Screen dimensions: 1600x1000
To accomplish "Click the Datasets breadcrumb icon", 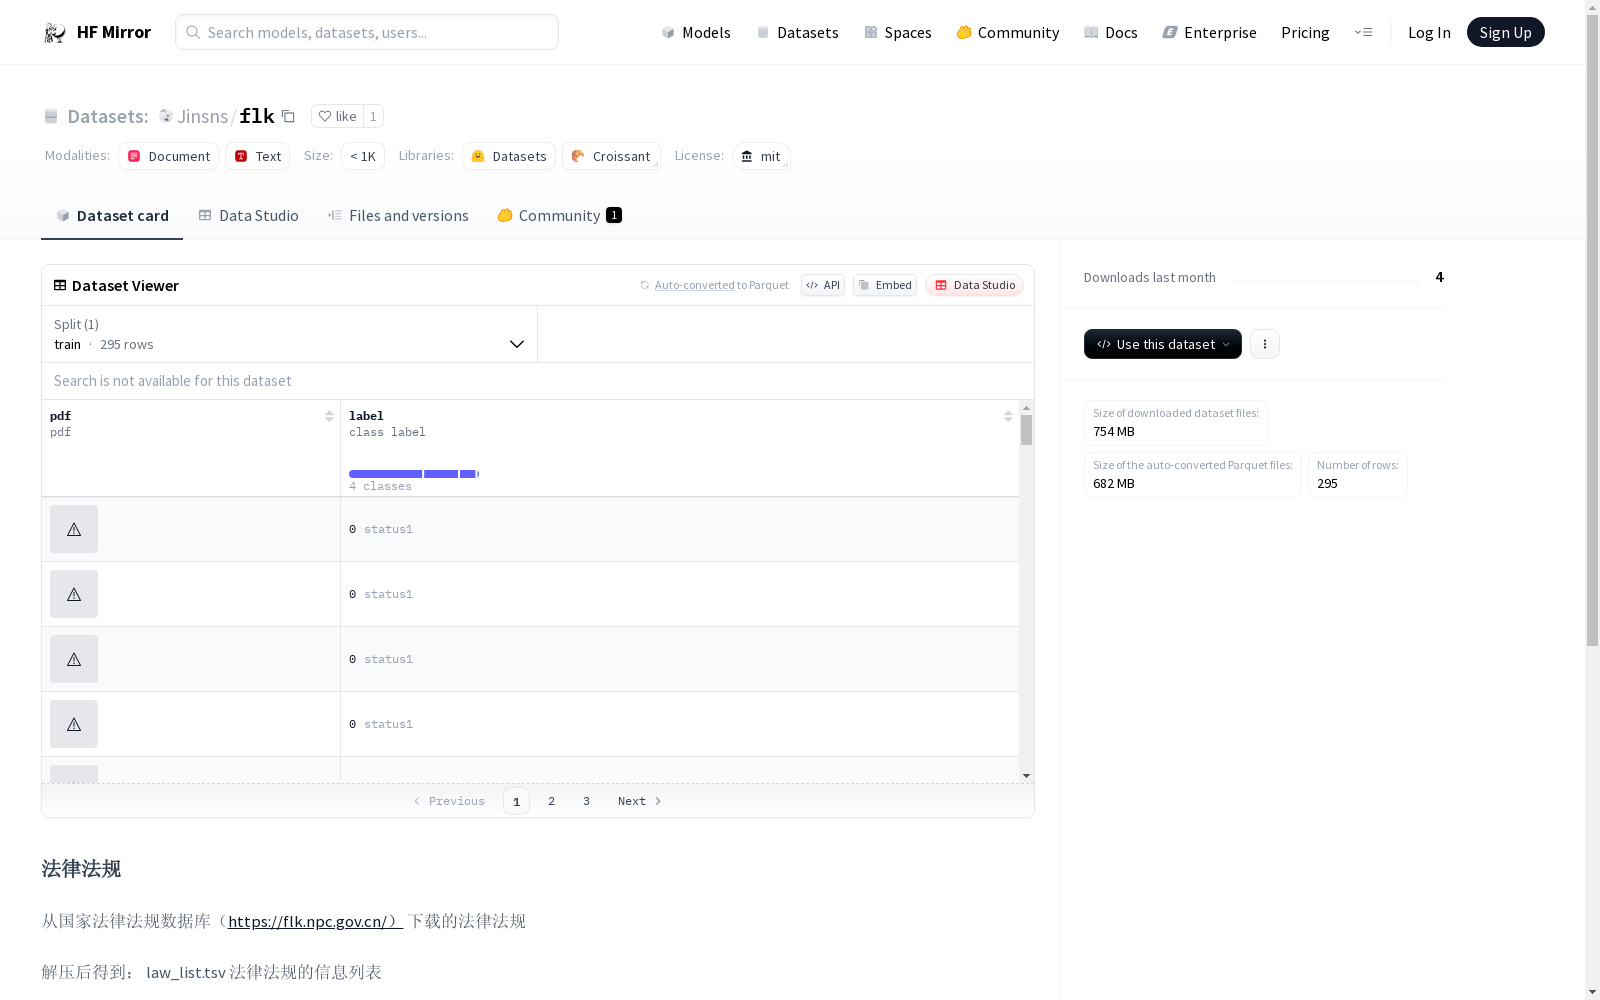I will coord(51,116).
